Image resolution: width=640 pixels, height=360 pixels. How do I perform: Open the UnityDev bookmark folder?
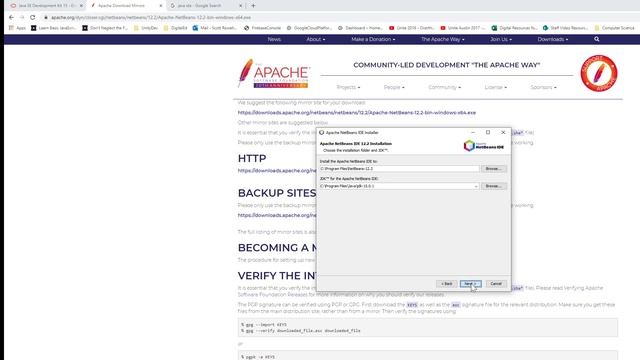coord(146,28)
